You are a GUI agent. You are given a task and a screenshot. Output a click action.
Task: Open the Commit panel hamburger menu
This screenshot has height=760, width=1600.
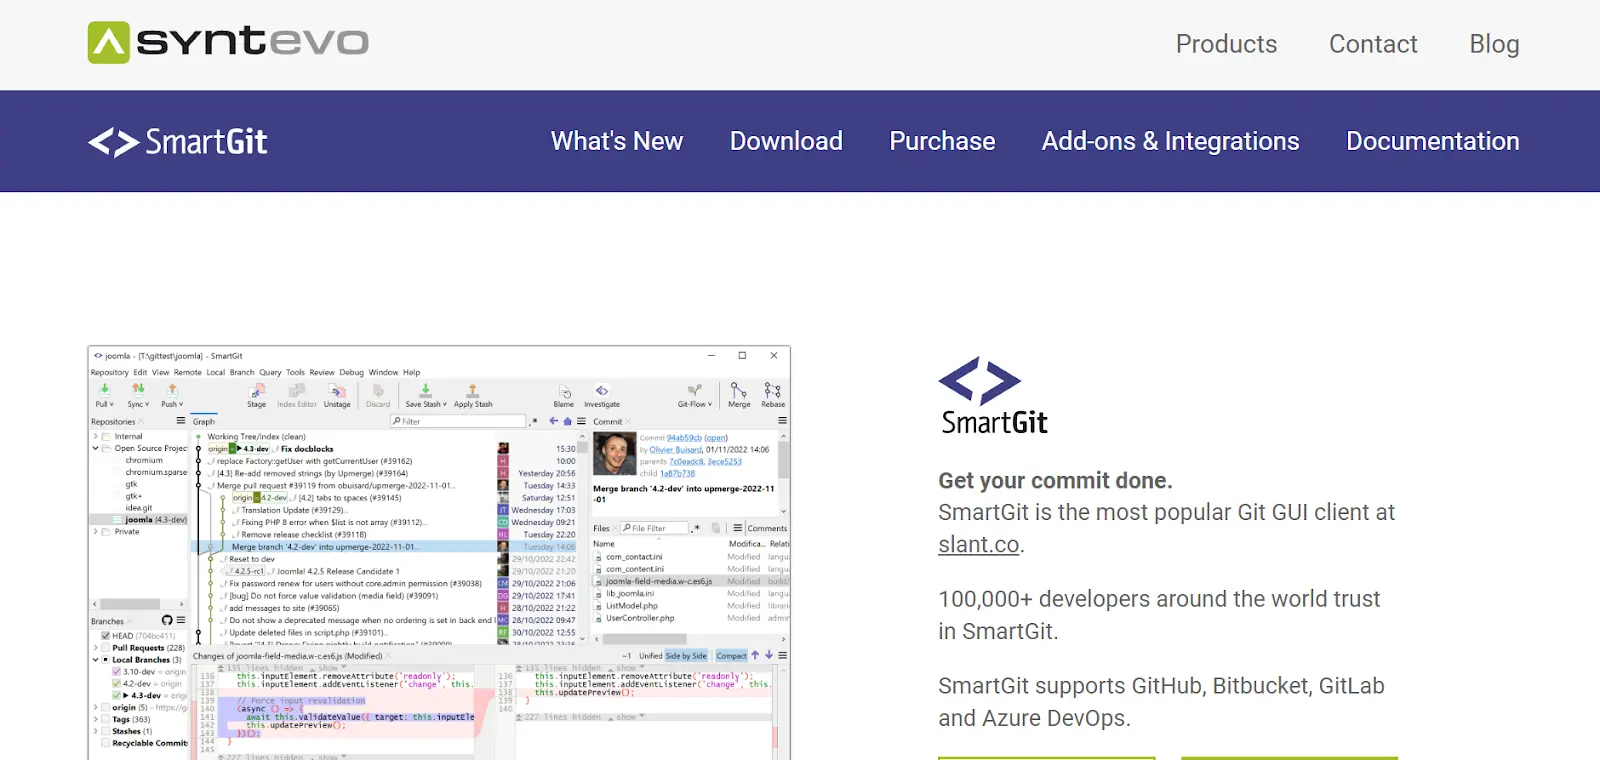pos(782,421)
